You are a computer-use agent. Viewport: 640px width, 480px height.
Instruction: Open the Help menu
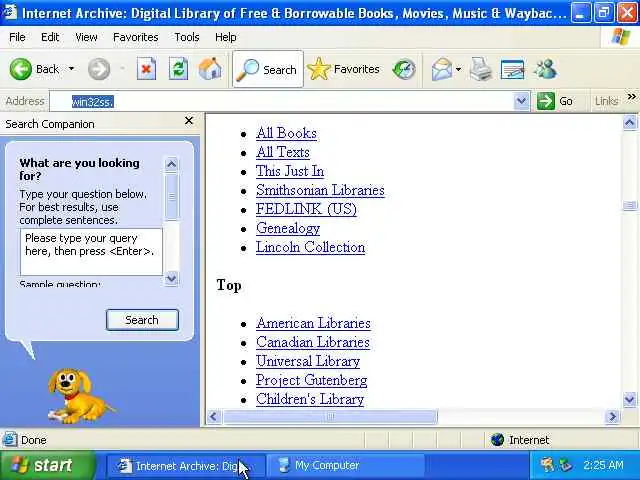tap(226, 37)
